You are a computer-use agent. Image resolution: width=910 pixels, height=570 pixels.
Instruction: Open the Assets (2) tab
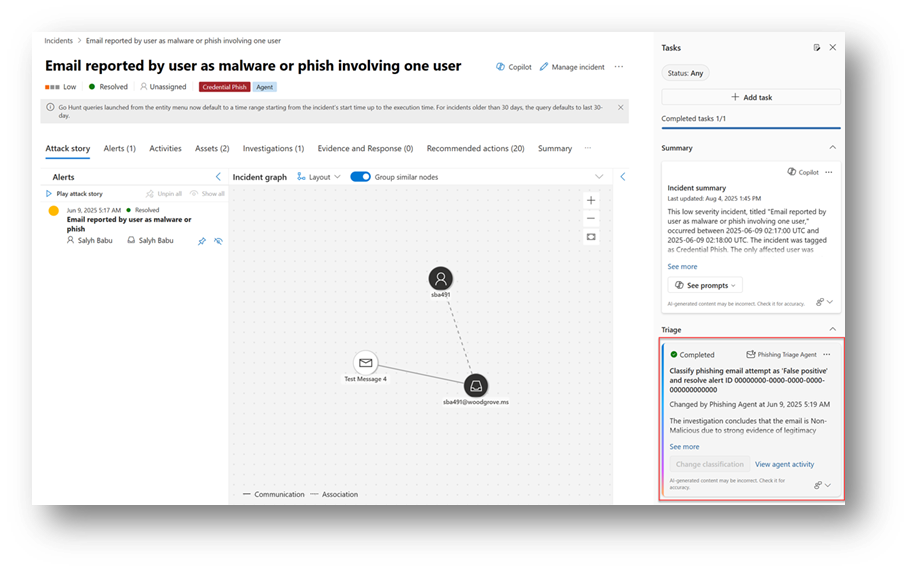pos(212,149)
